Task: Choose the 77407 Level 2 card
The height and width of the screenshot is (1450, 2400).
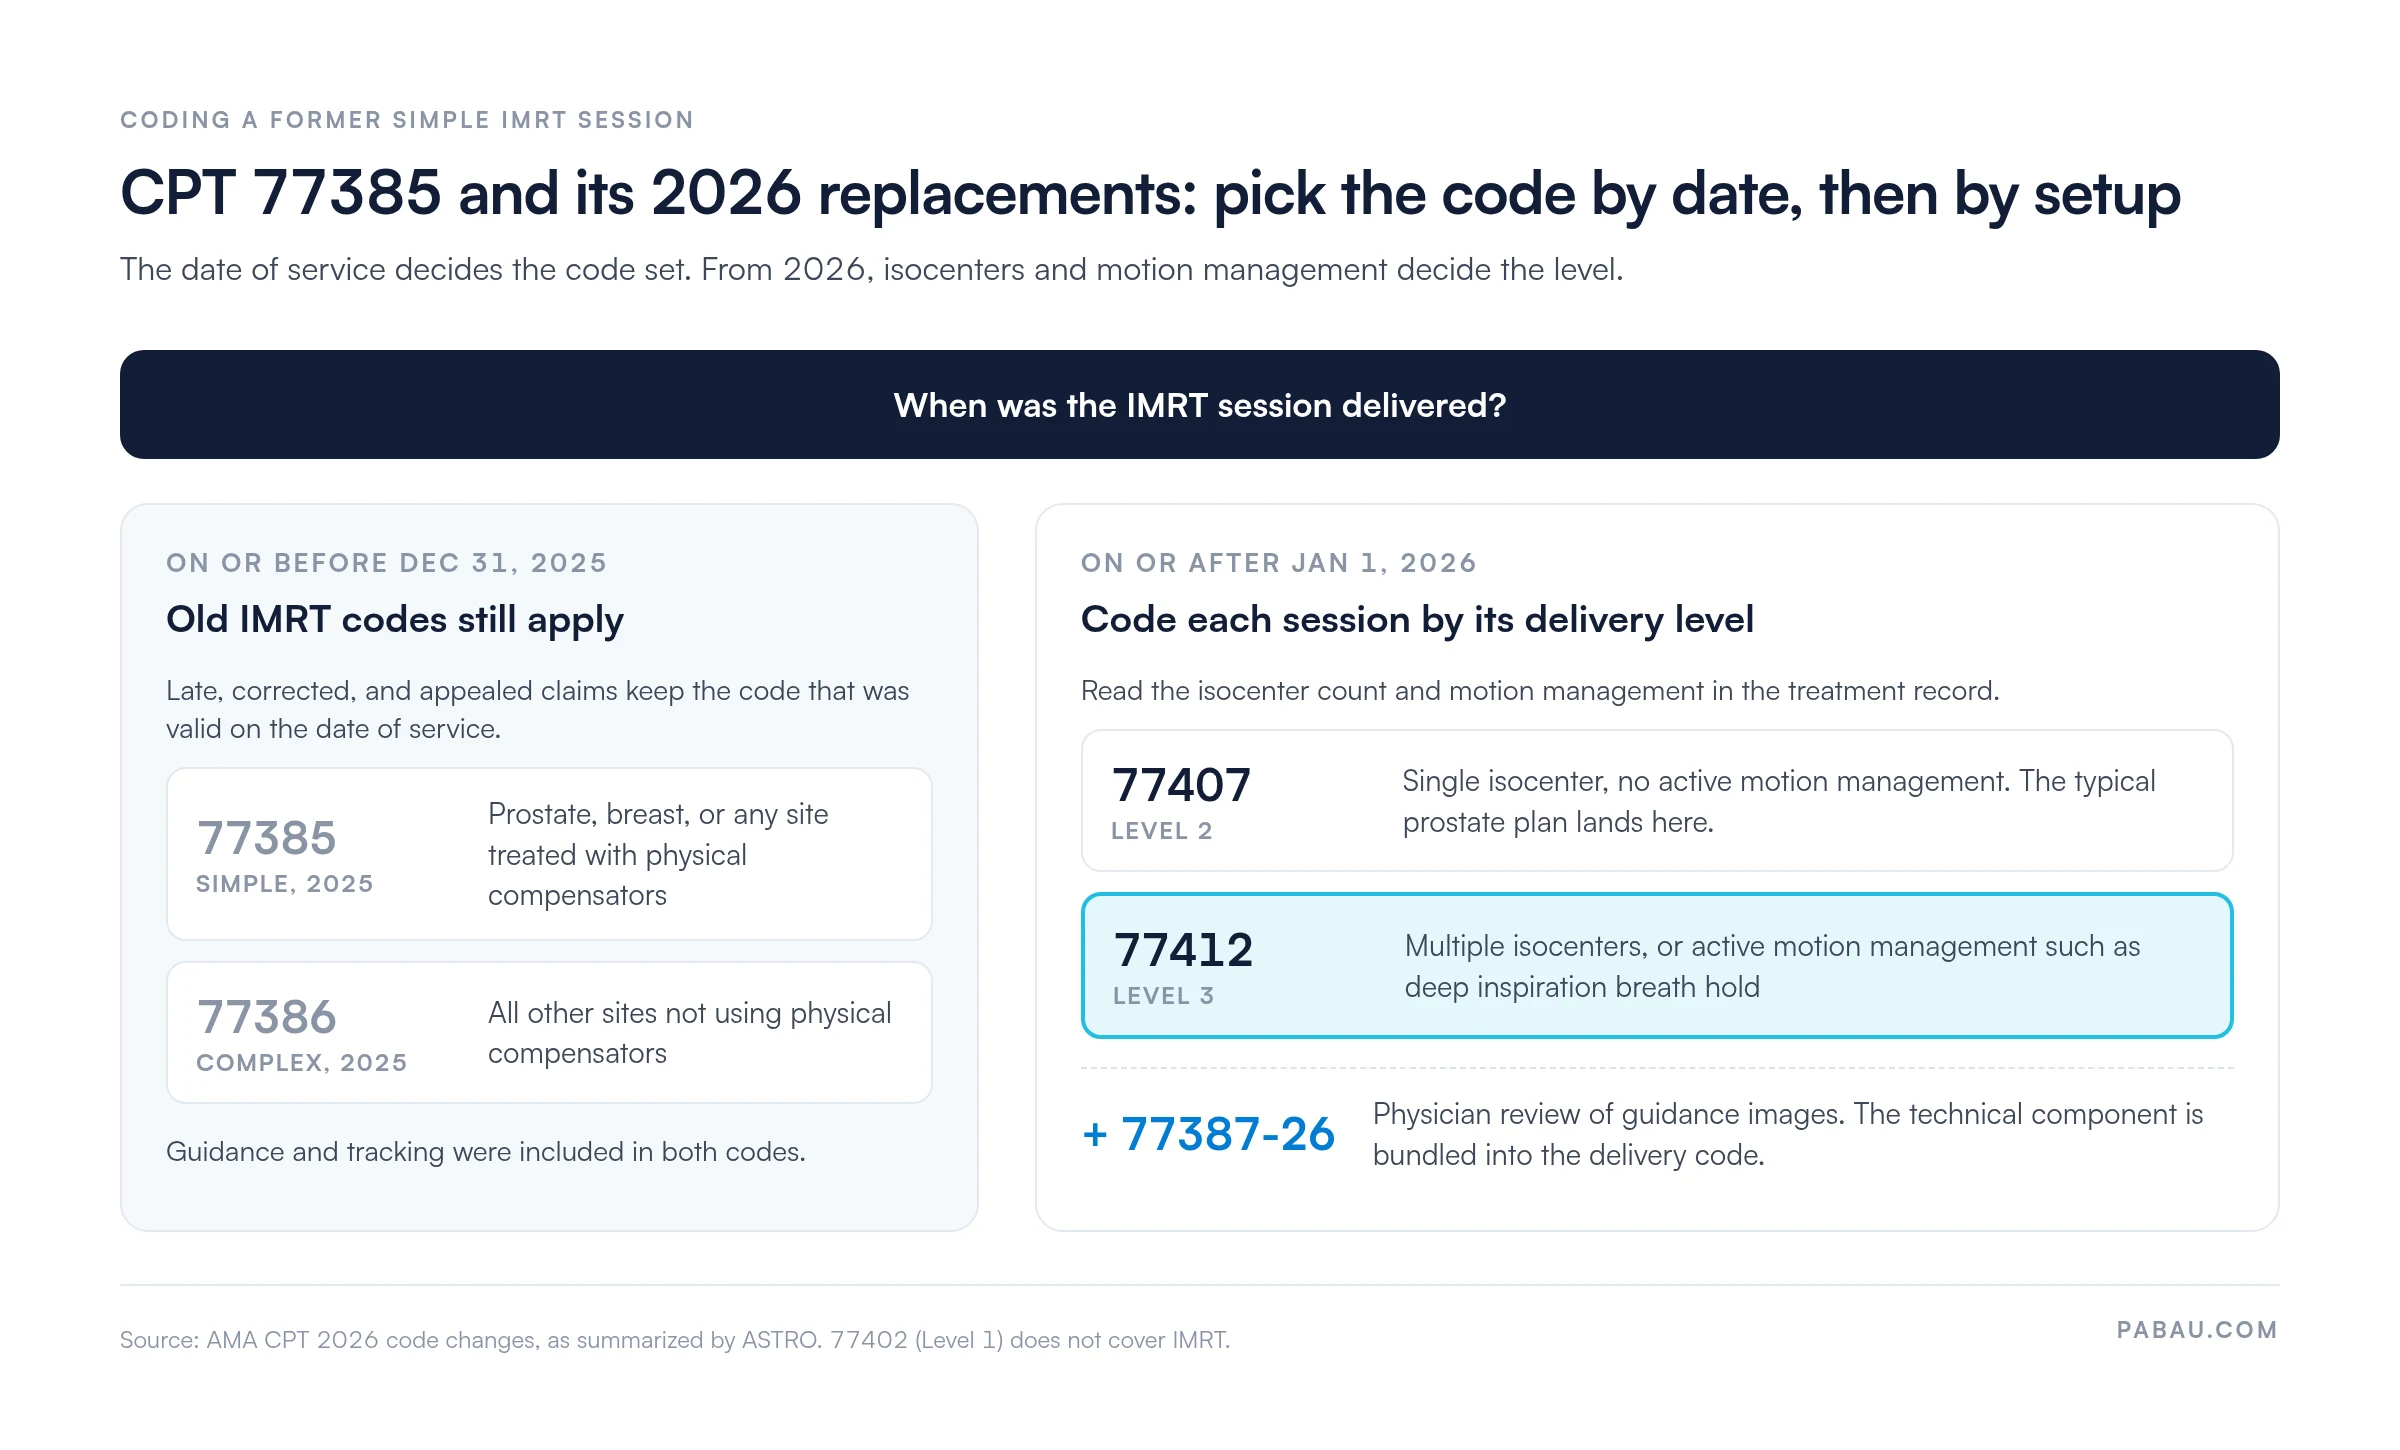Action: [x=1656, y=800]
